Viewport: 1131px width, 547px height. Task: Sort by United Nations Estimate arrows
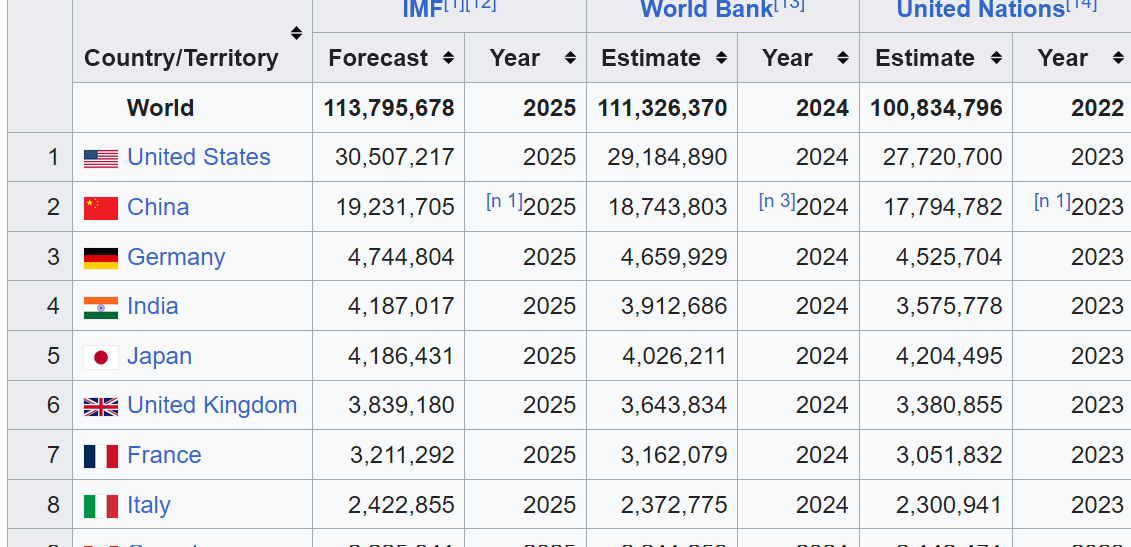pos(996,58)
